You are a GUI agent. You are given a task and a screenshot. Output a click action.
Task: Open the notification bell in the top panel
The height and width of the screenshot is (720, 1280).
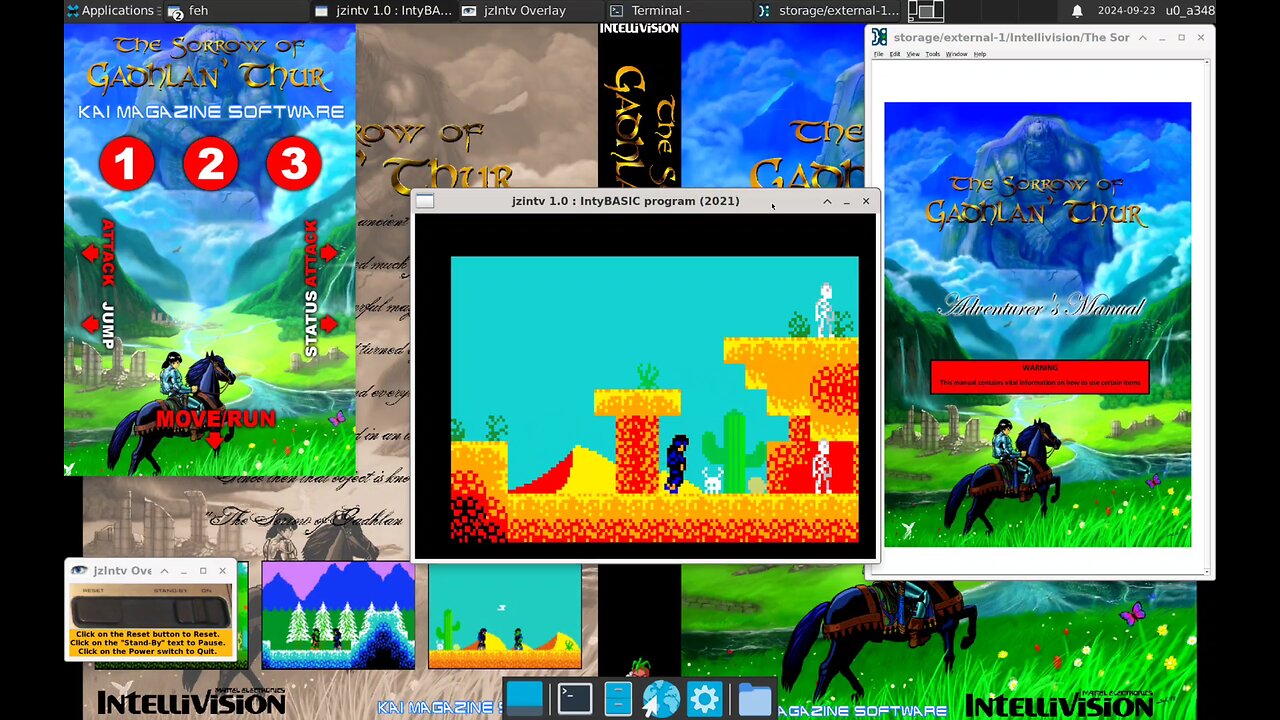point(1077,11)
